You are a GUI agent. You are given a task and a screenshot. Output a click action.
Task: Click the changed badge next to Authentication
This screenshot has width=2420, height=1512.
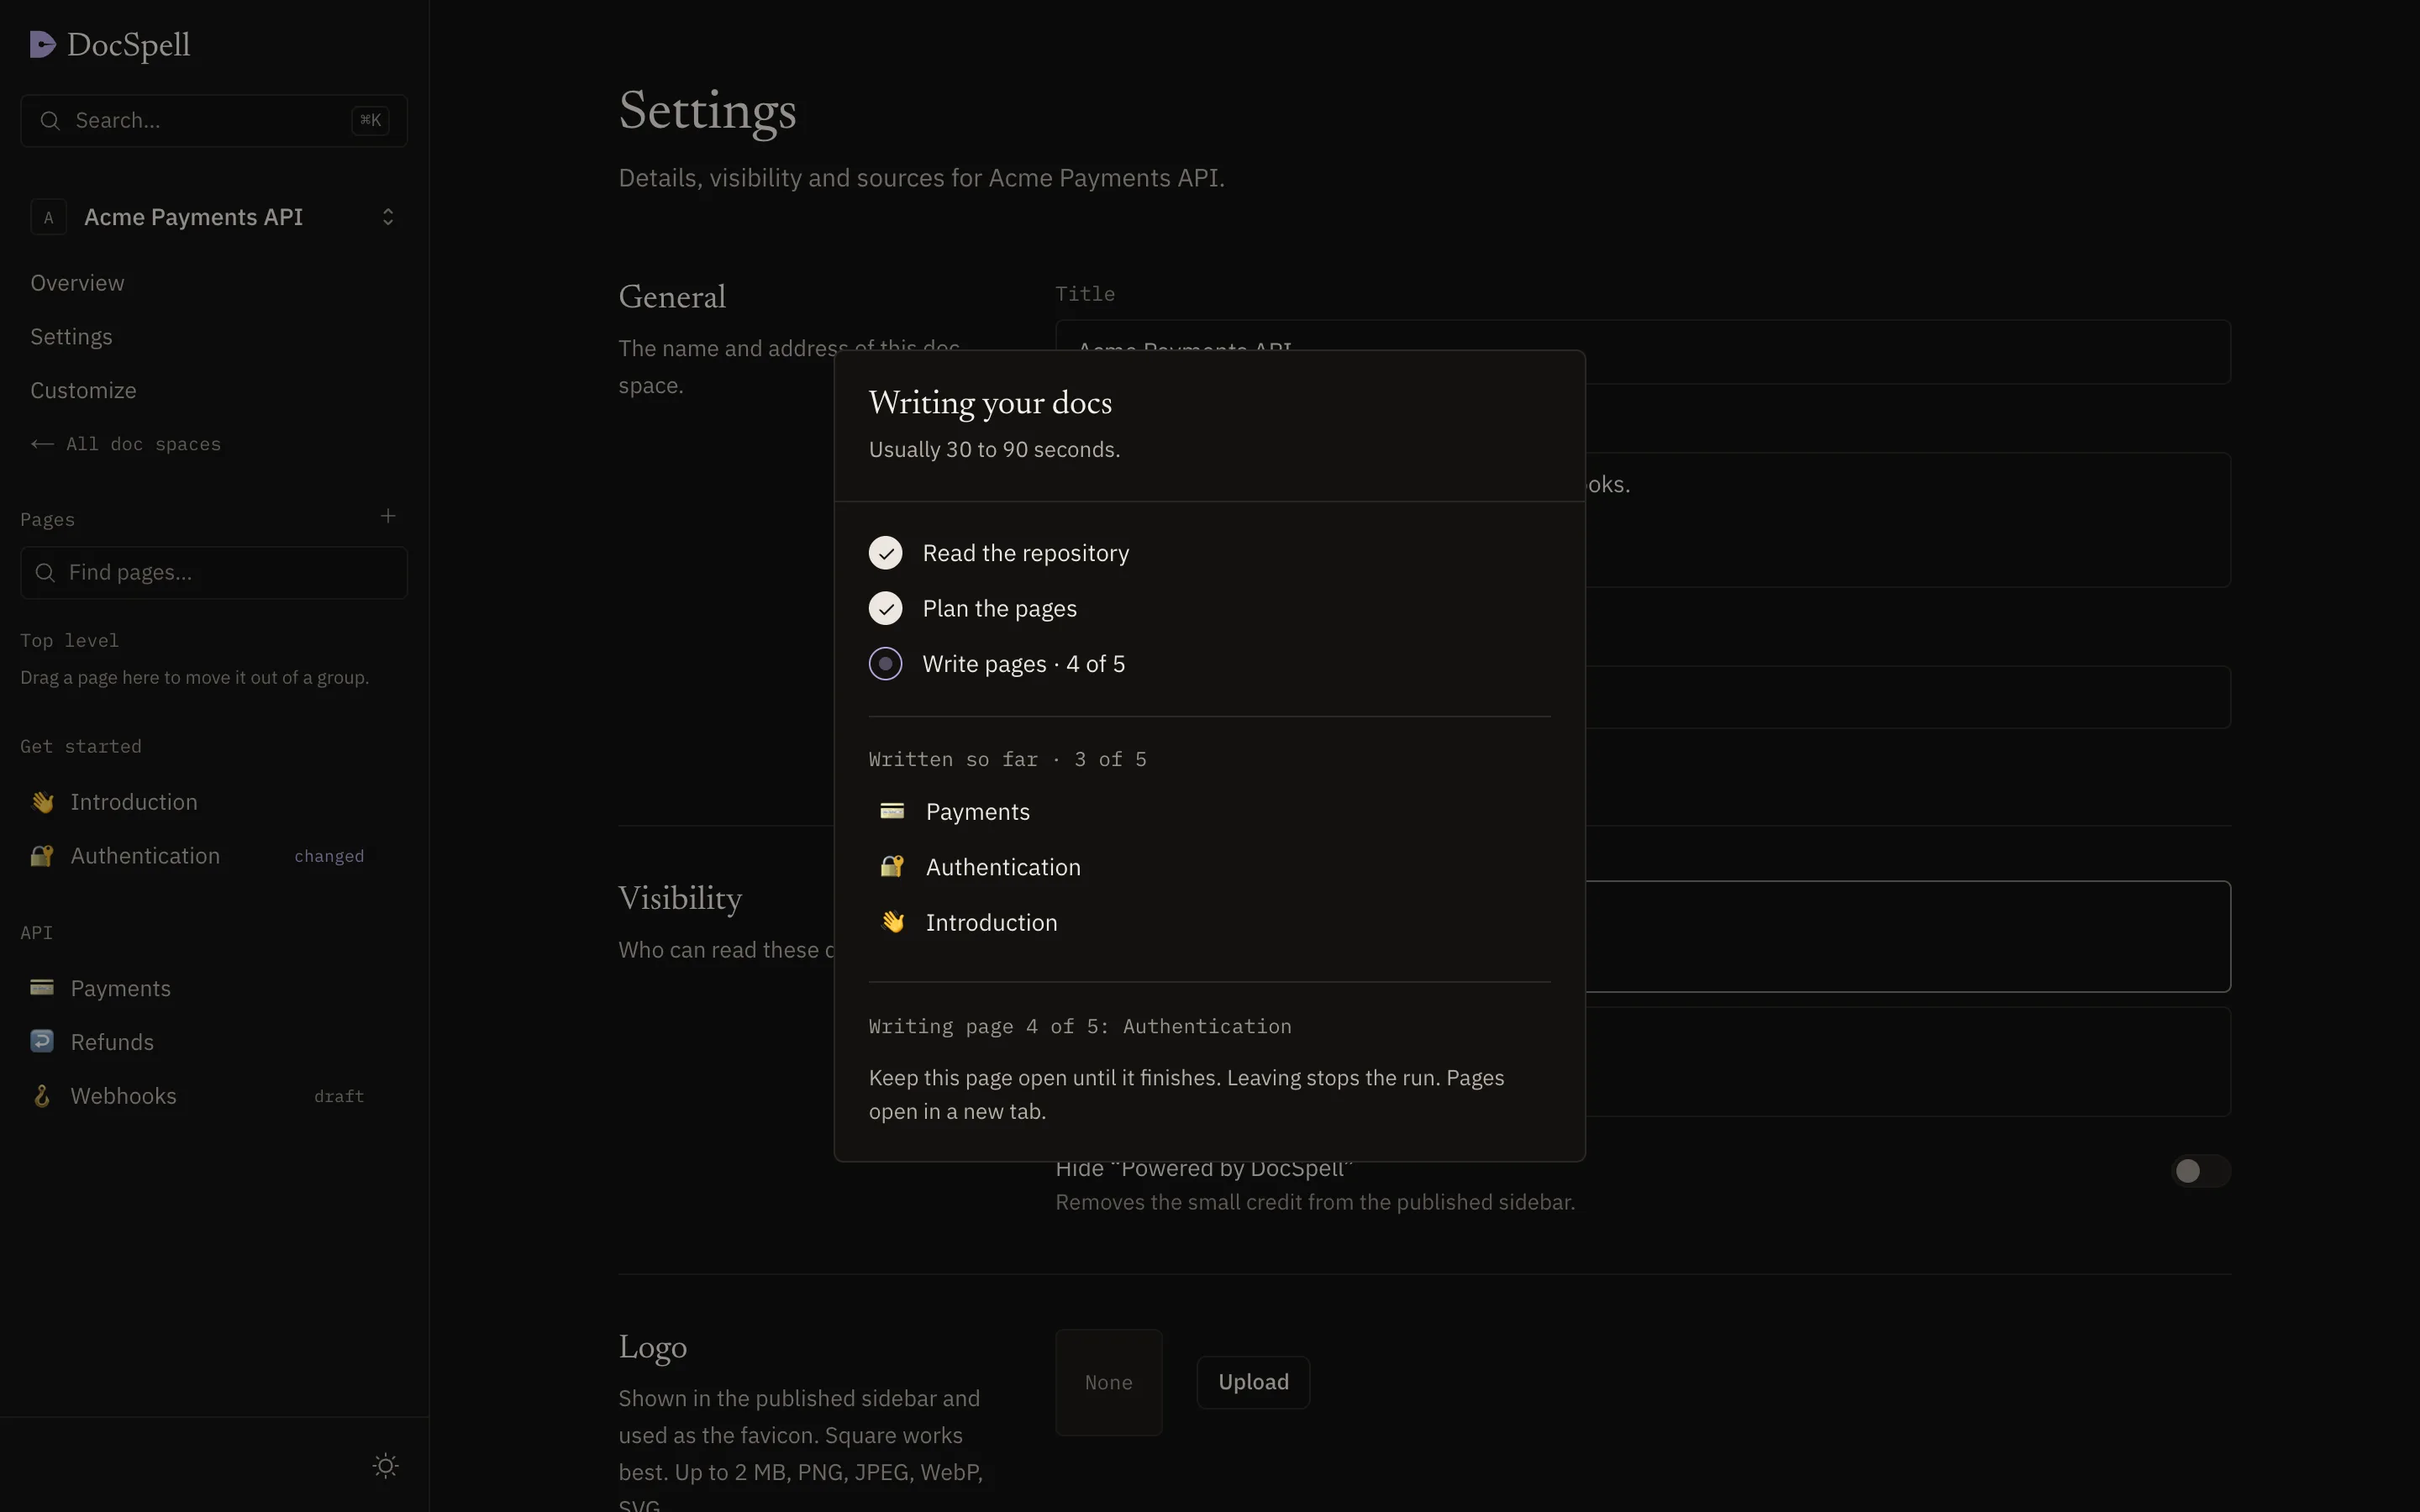[x=329, y=856]
